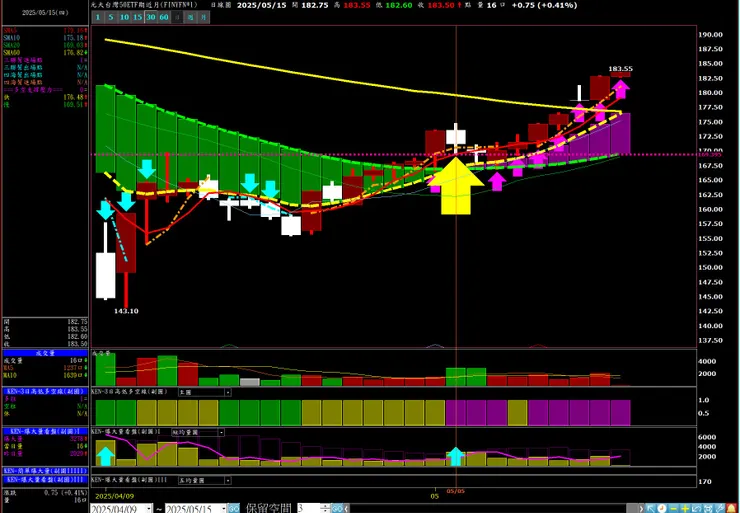This screenshot has height=513, width=740.
Task: Click the 190.00 price axis label
Action: [x=711, y=34]
